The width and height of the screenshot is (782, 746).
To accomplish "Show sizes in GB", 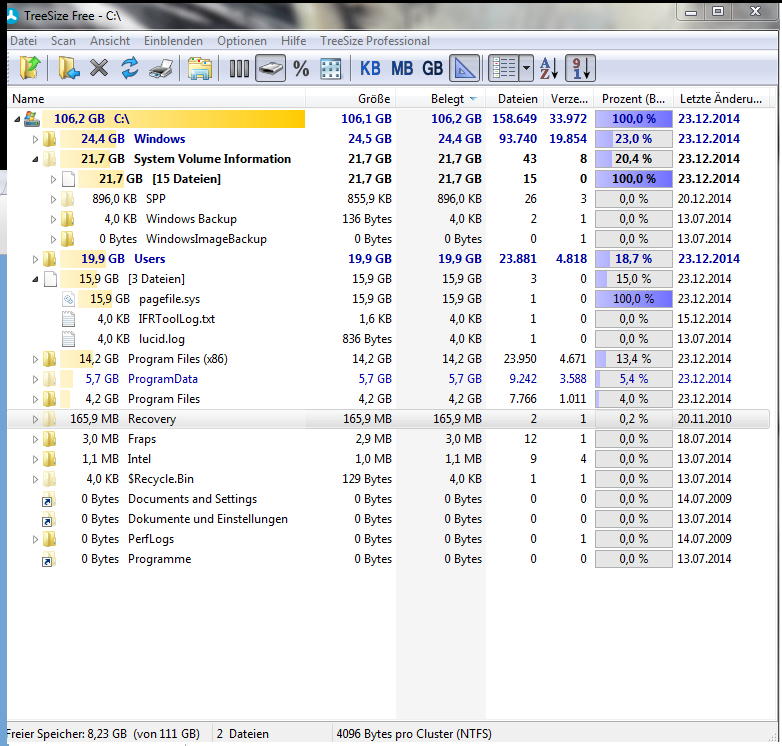I will [432, 68].
